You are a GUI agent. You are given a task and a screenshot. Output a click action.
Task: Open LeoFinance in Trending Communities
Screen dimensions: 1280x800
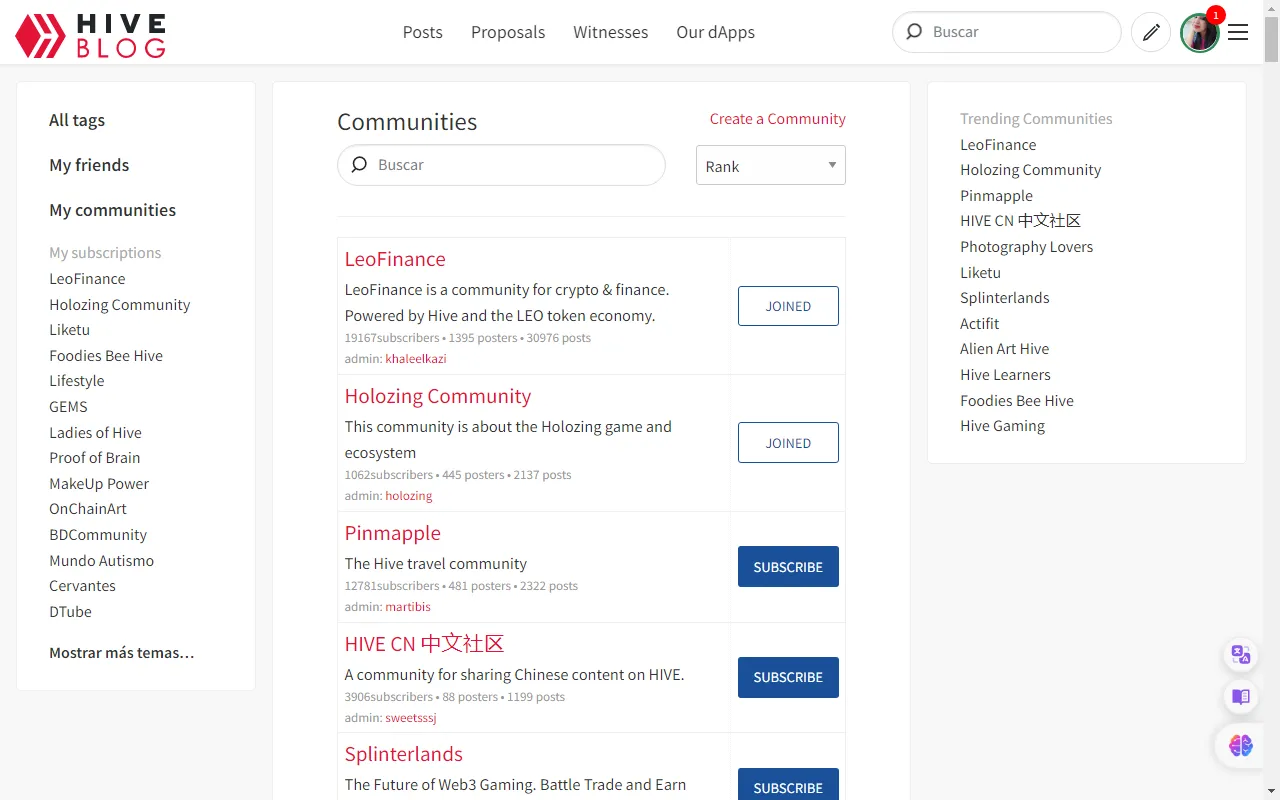click(x=998, y=145)
